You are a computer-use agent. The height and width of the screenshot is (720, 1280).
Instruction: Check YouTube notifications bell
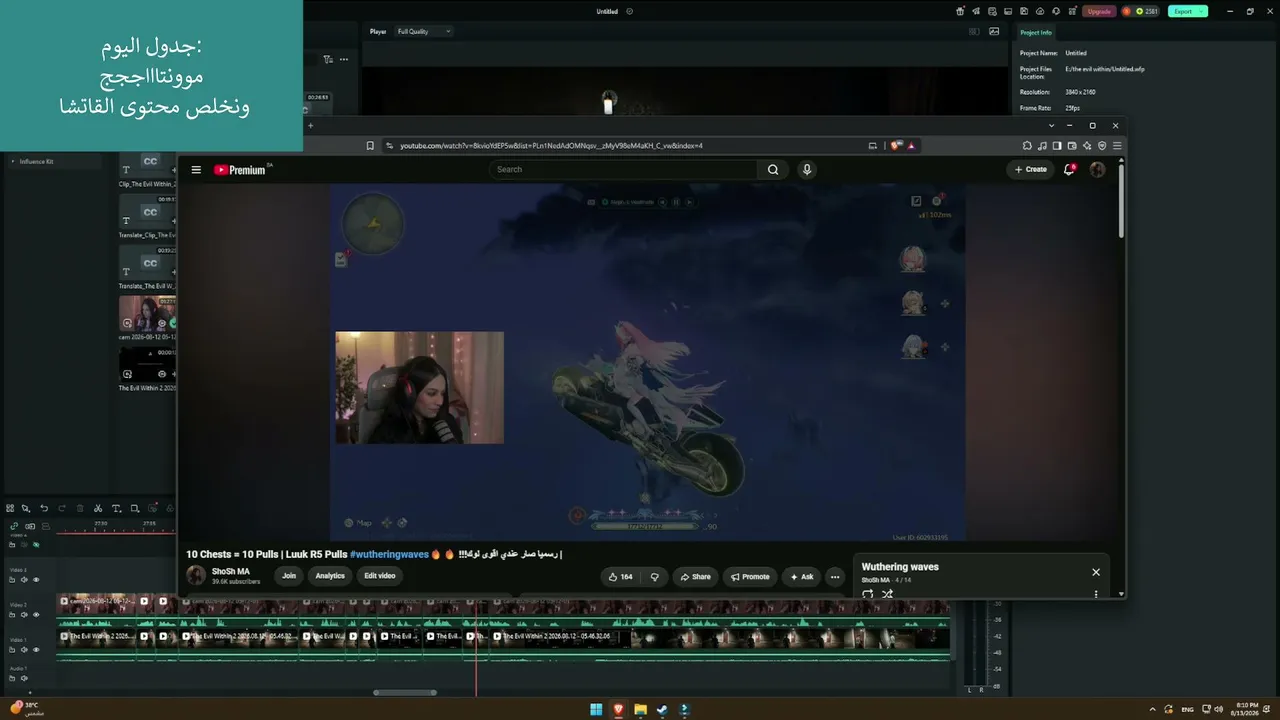point(1069,170)
